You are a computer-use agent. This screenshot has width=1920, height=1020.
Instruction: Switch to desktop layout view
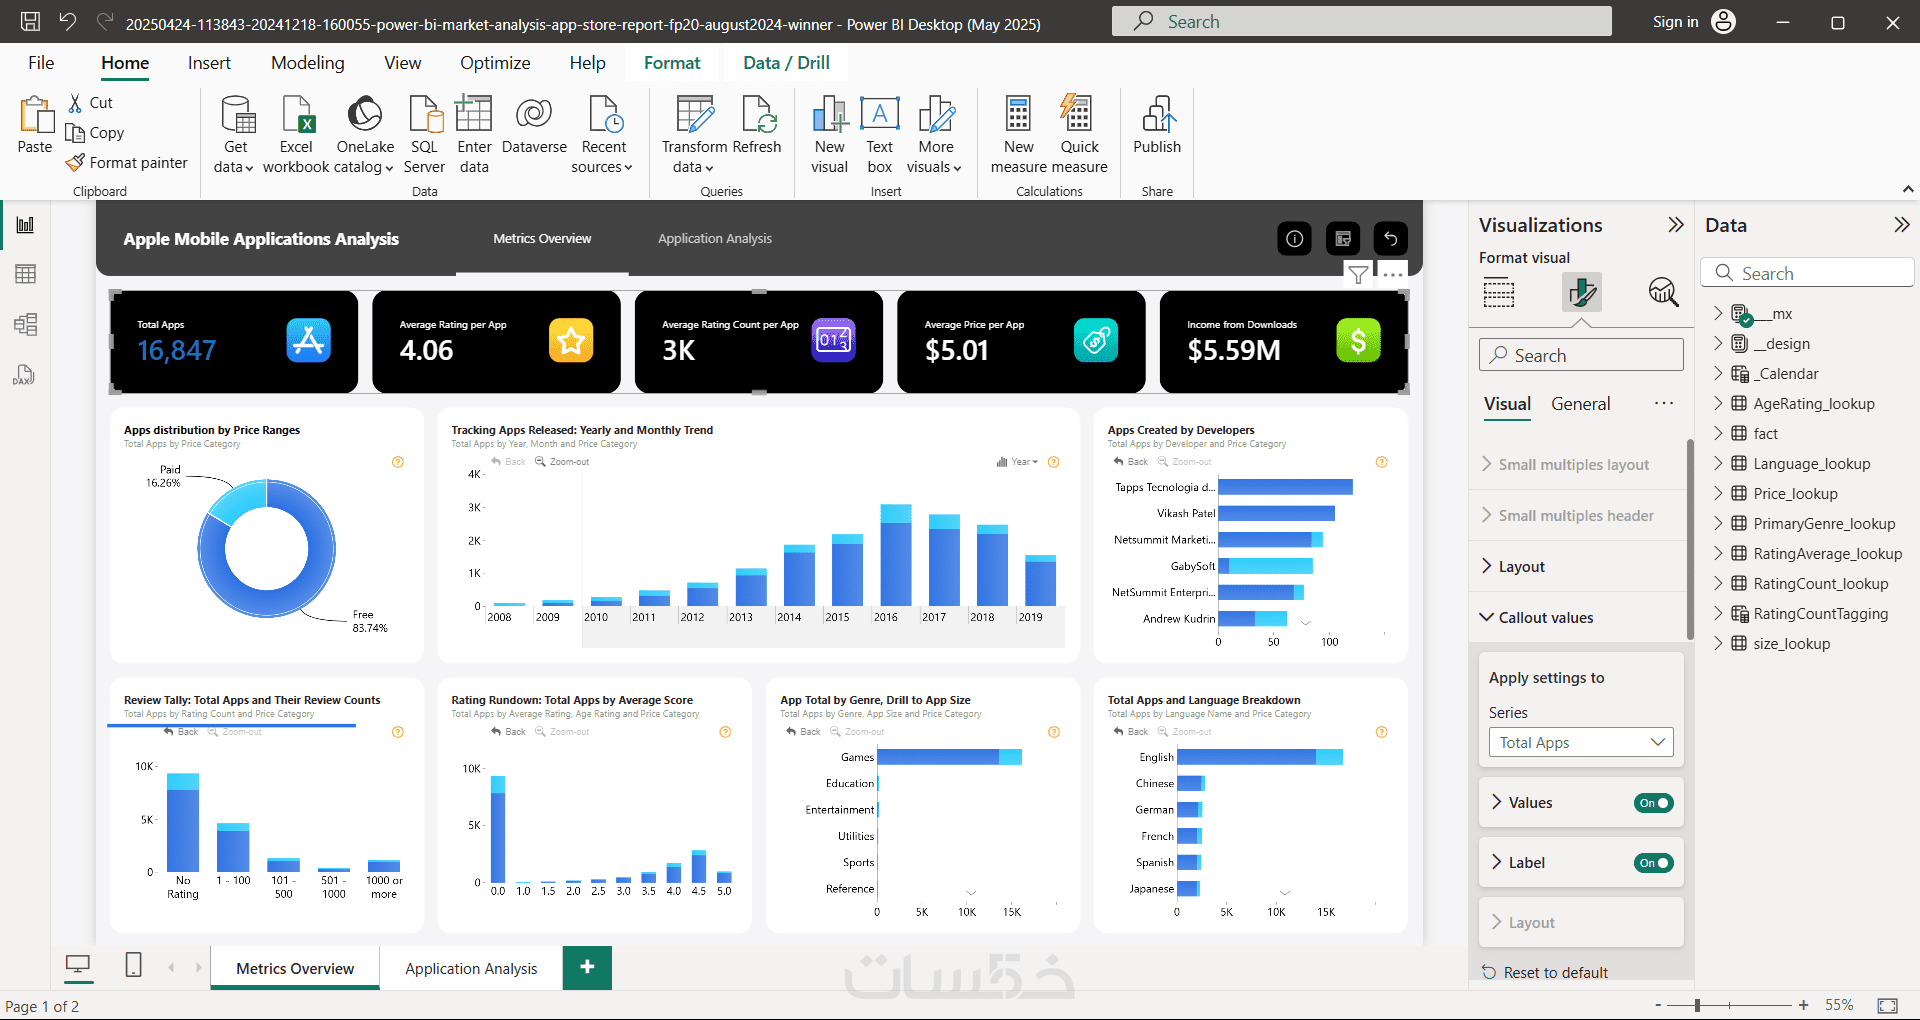pos(78,965)
